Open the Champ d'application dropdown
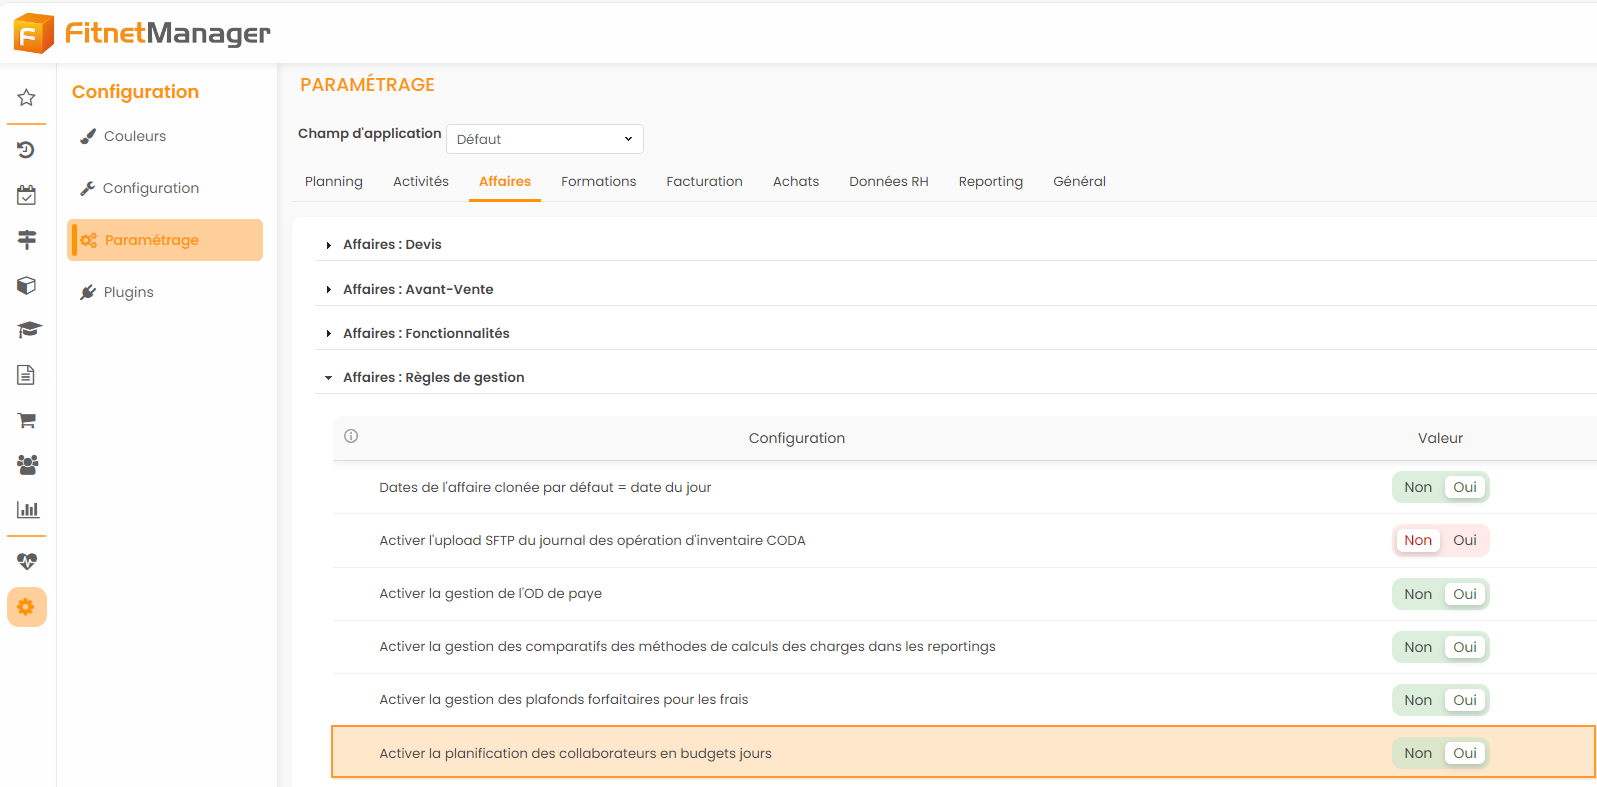 (x=544, y=139)
